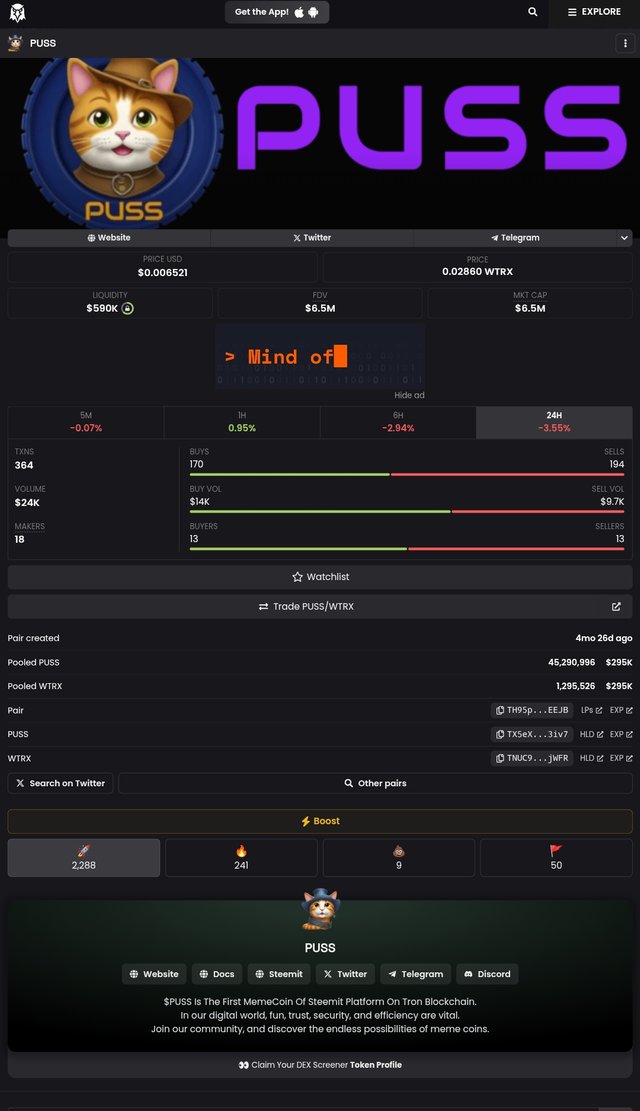
Task: Click the 45,290,996 pooled PUSS value
Action: coord(571,662)
